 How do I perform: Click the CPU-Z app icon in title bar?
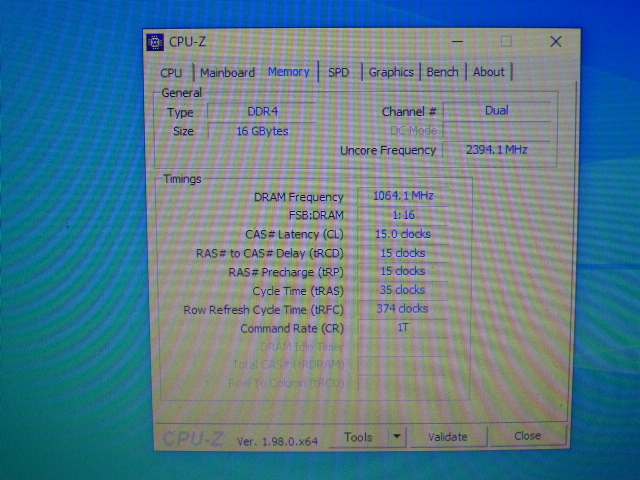155,42
